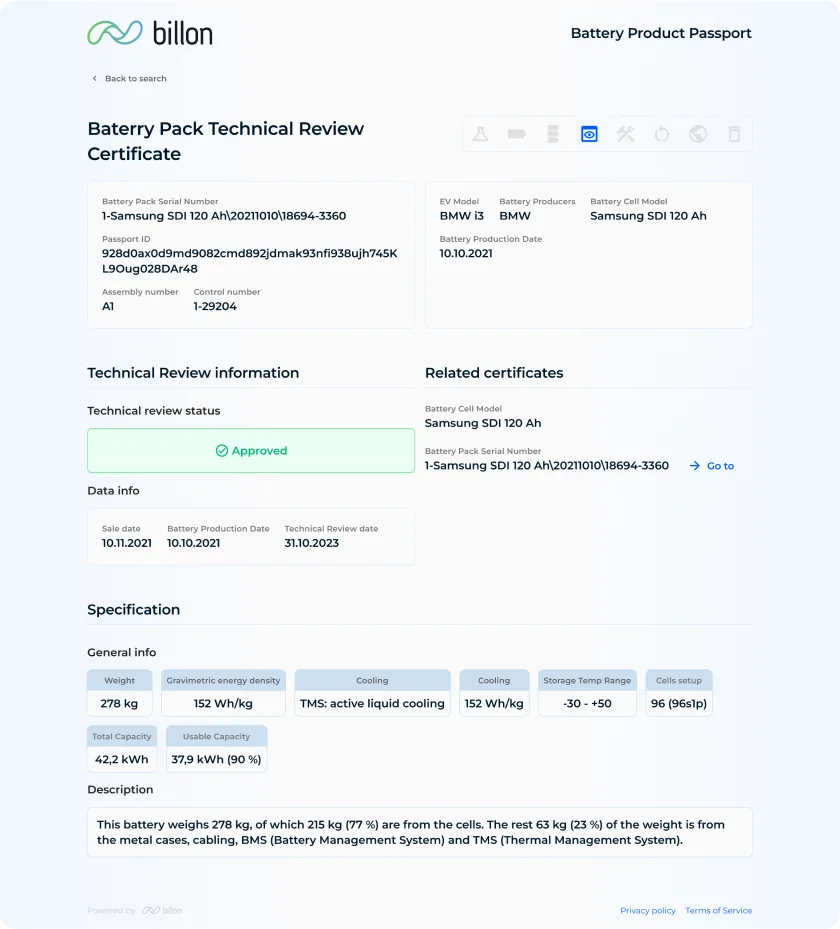Click the Related certificates heading
This screenshot has height=929, width=840.
point(494,373)
